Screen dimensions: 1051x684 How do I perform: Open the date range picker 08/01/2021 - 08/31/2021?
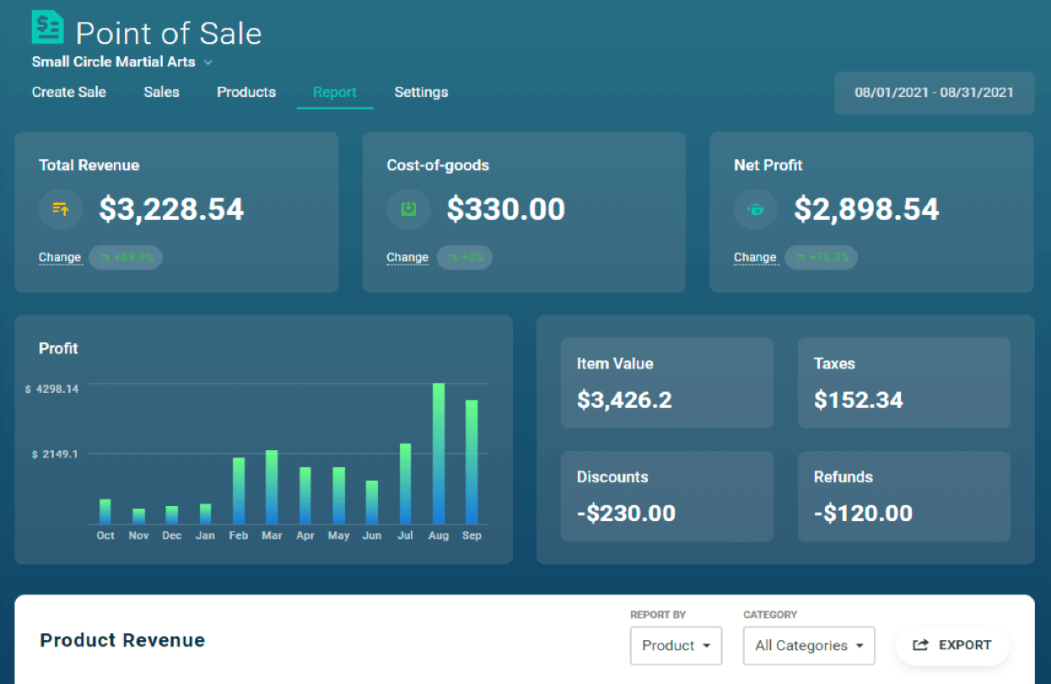coord(934,92)
